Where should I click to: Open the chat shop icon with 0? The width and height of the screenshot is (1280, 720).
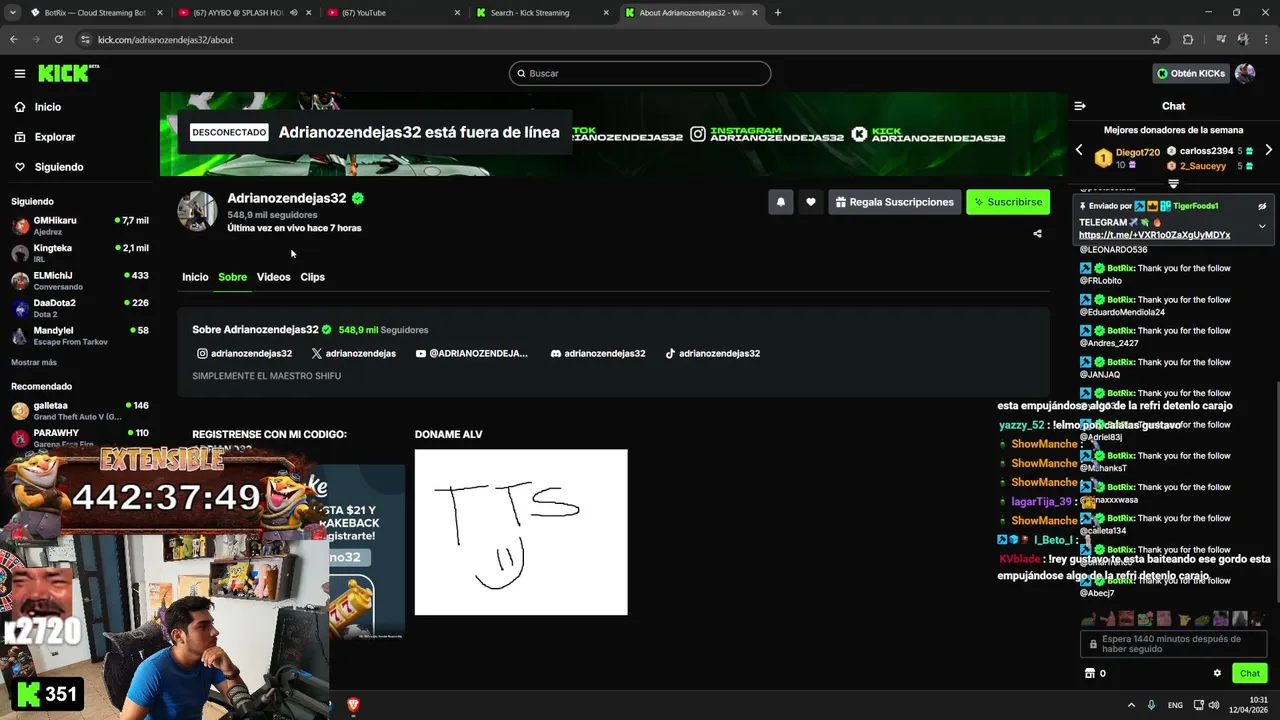(1095, 673)
